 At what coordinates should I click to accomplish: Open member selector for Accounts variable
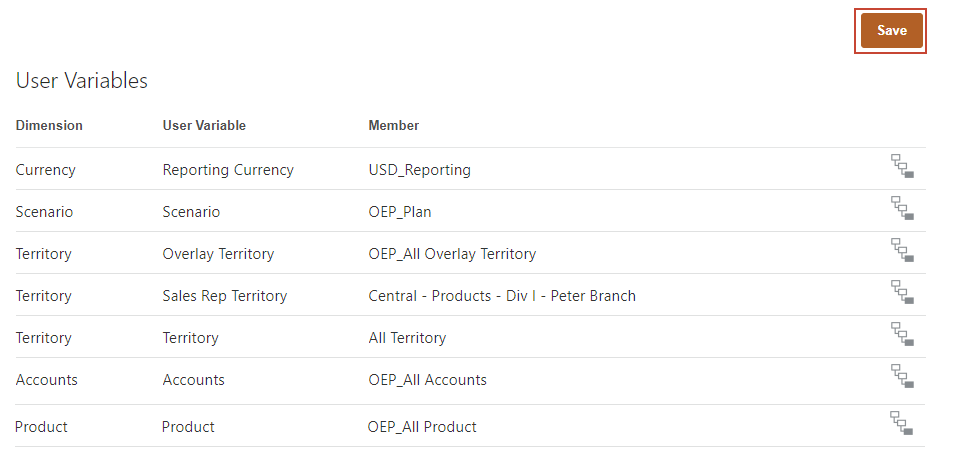(903, 377)
